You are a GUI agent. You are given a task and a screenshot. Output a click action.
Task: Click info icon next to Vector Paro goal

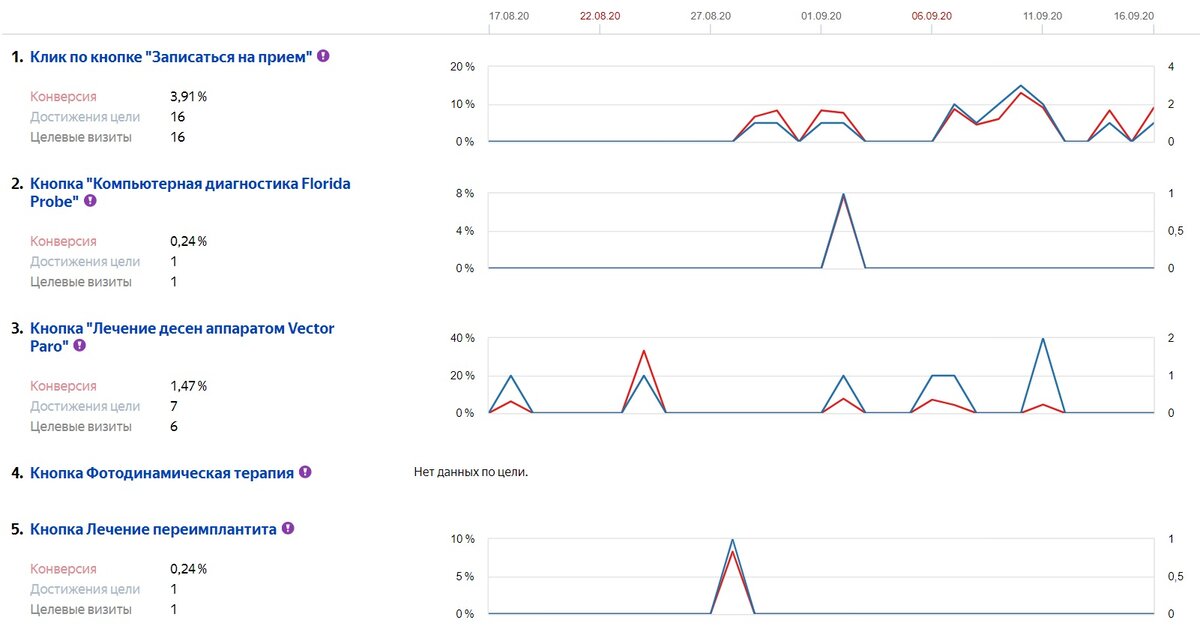(79, 345)
